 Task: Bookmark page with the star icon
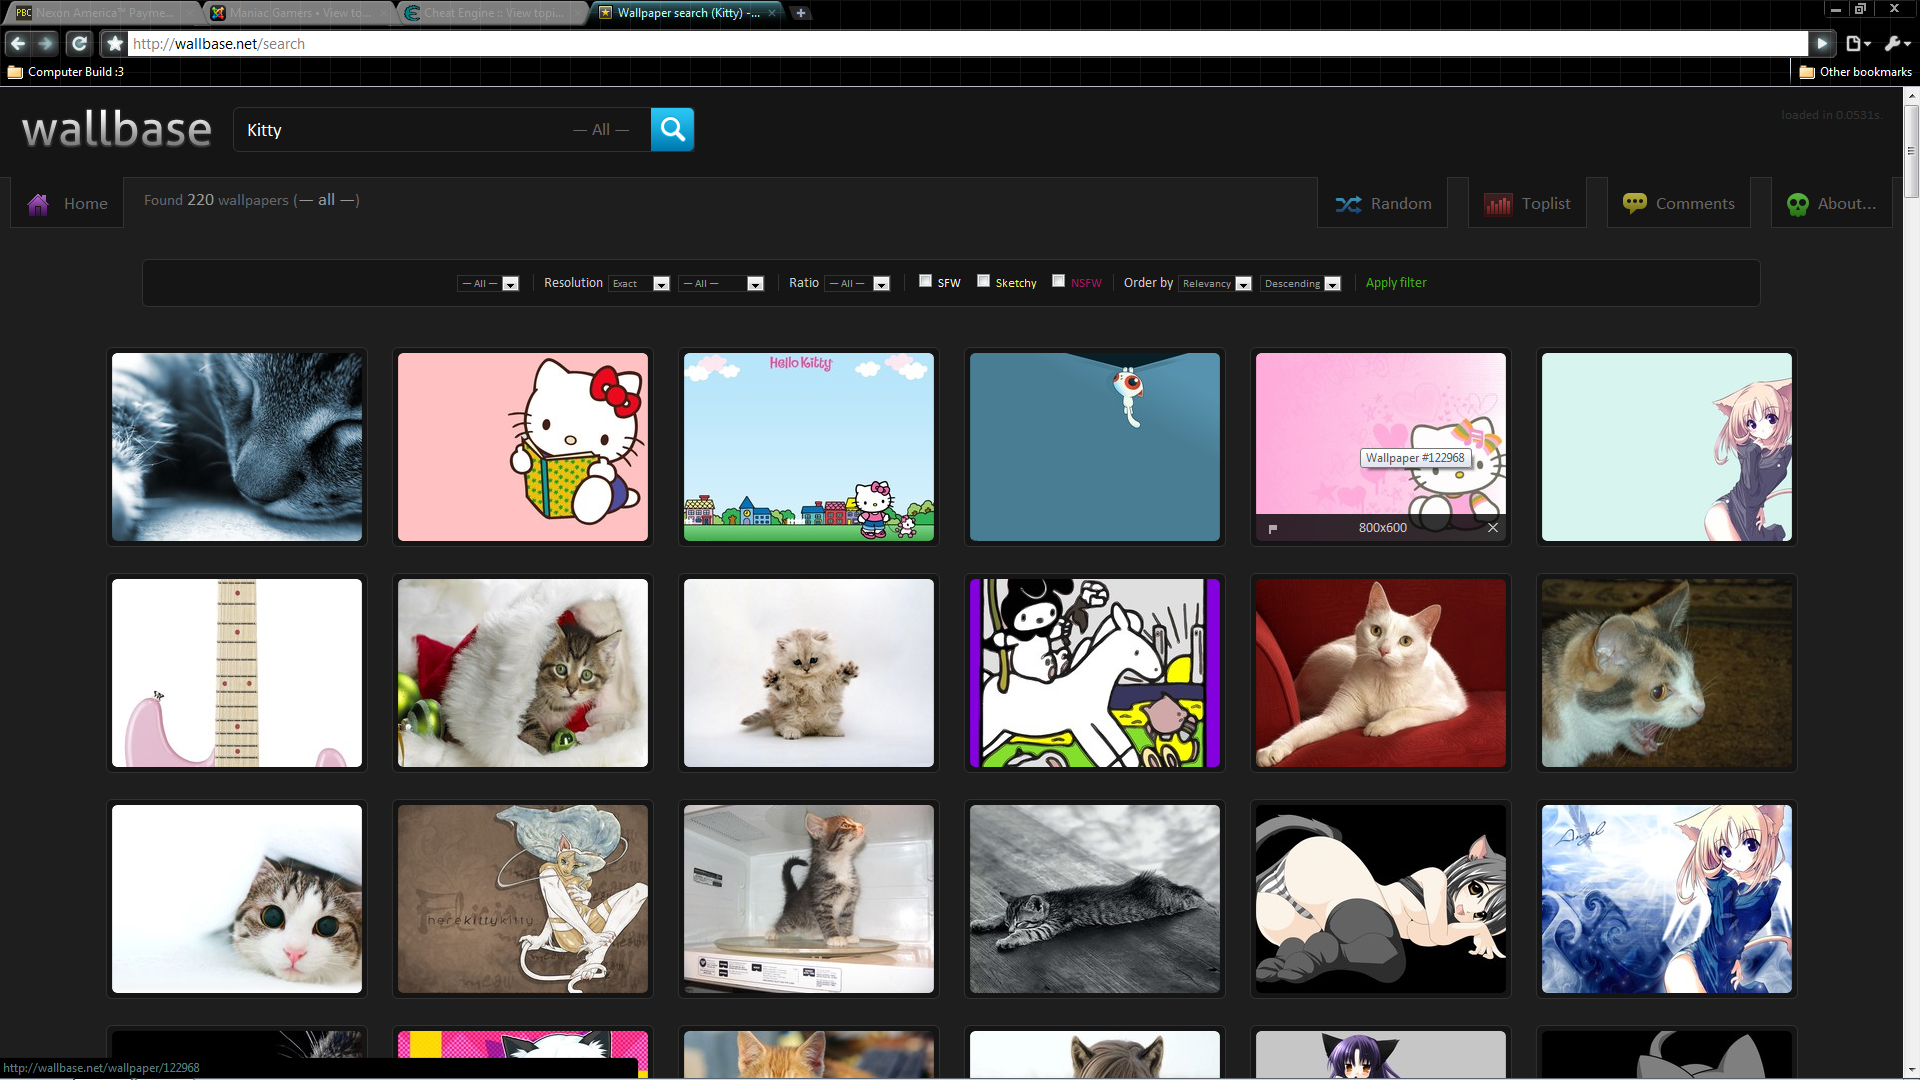pyautogui.click(x=114, y=43)
